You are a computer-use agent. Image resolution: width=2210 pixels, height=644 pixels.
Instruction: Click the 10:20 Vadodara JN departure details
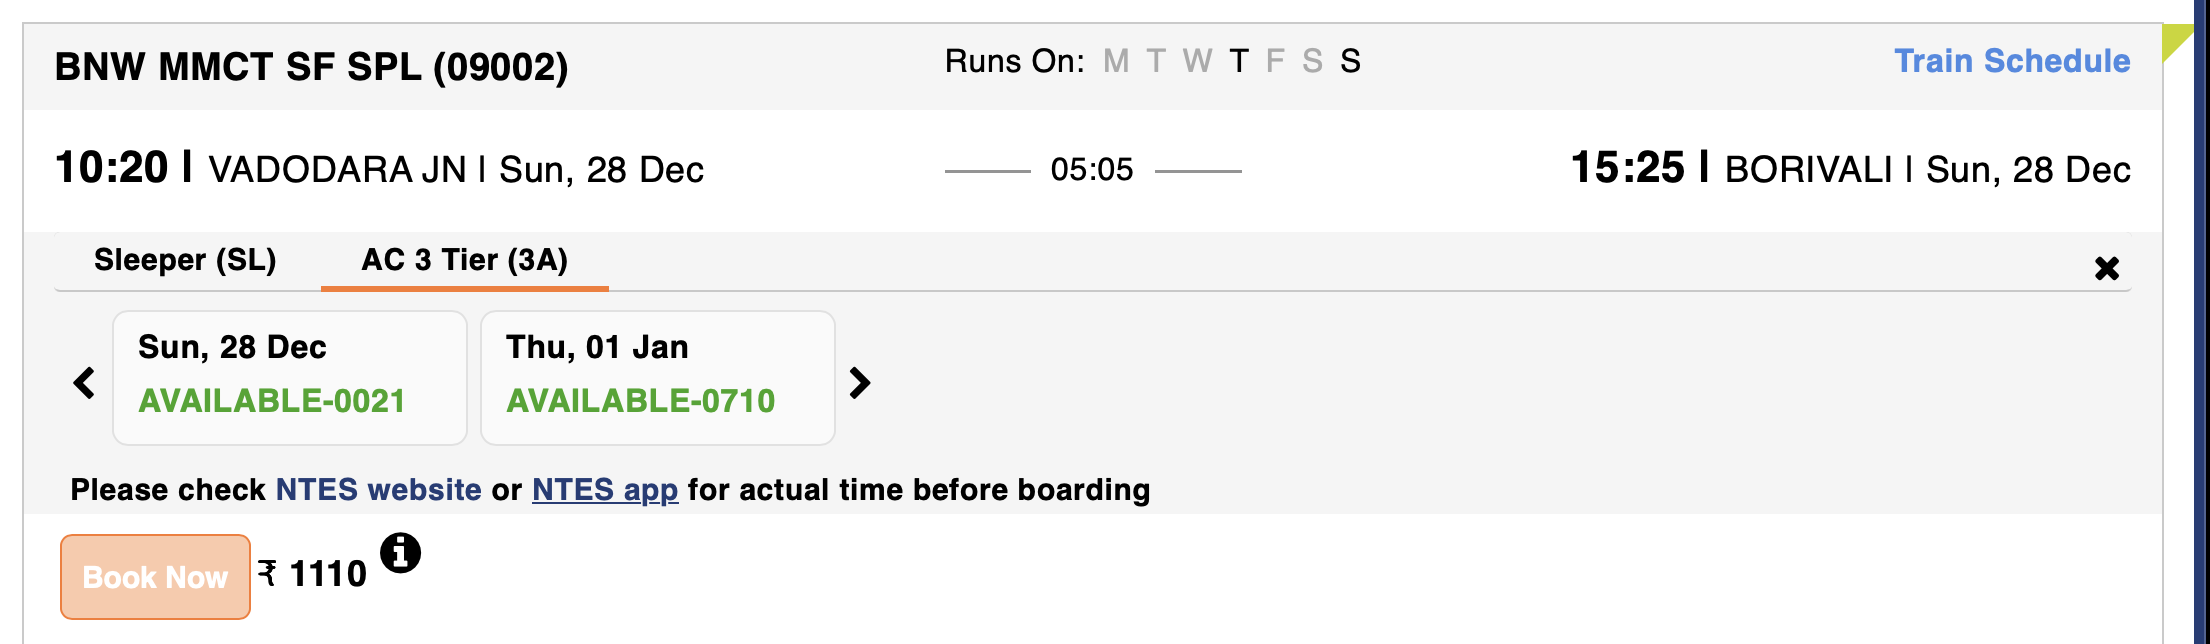tap(379, 169)
